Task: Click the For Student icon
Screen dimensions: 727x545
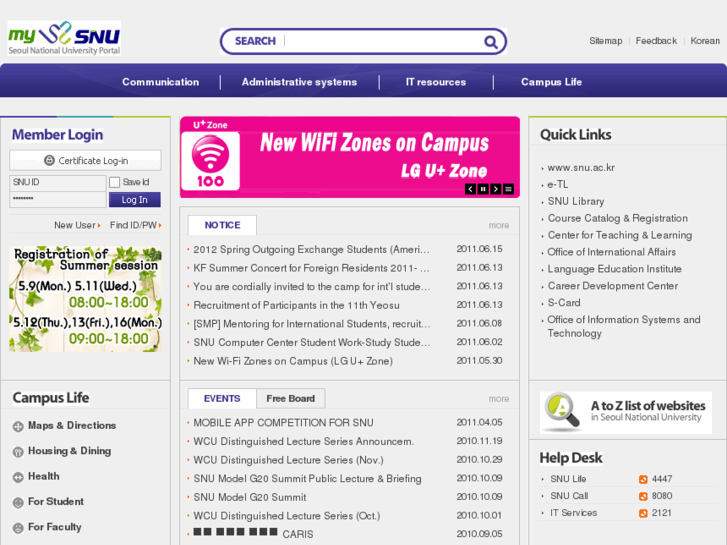Action: click(x=18, y=502)
